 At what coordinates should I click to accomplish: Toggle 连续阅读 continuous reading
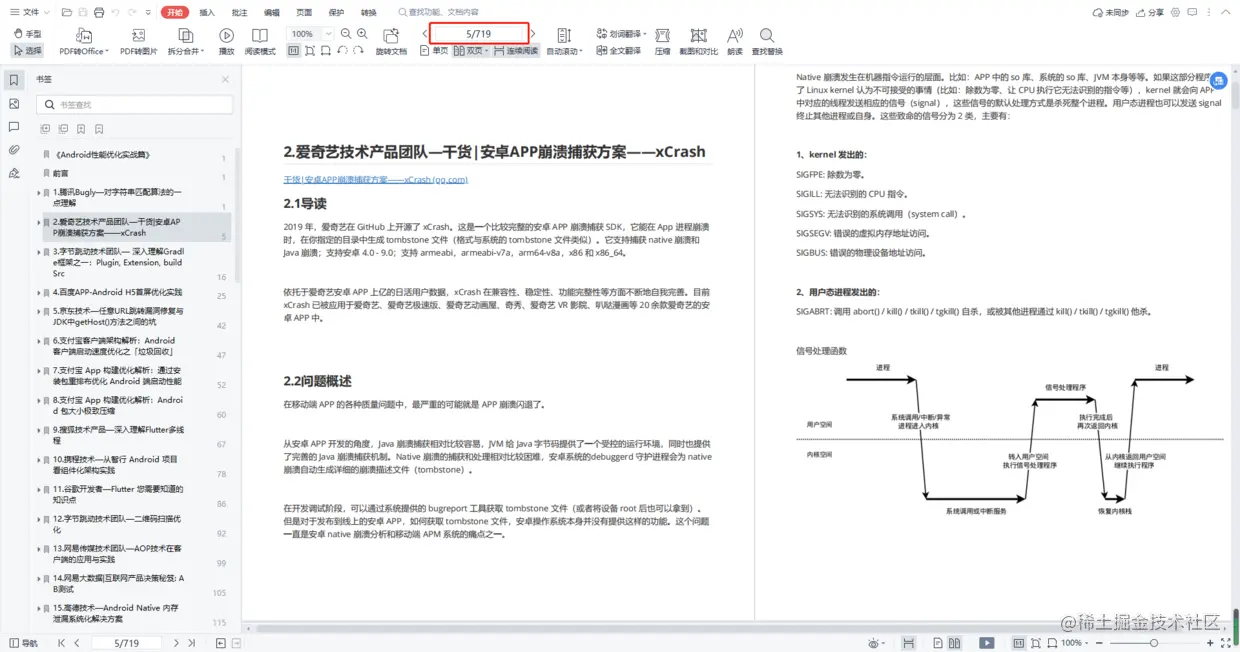515,50
